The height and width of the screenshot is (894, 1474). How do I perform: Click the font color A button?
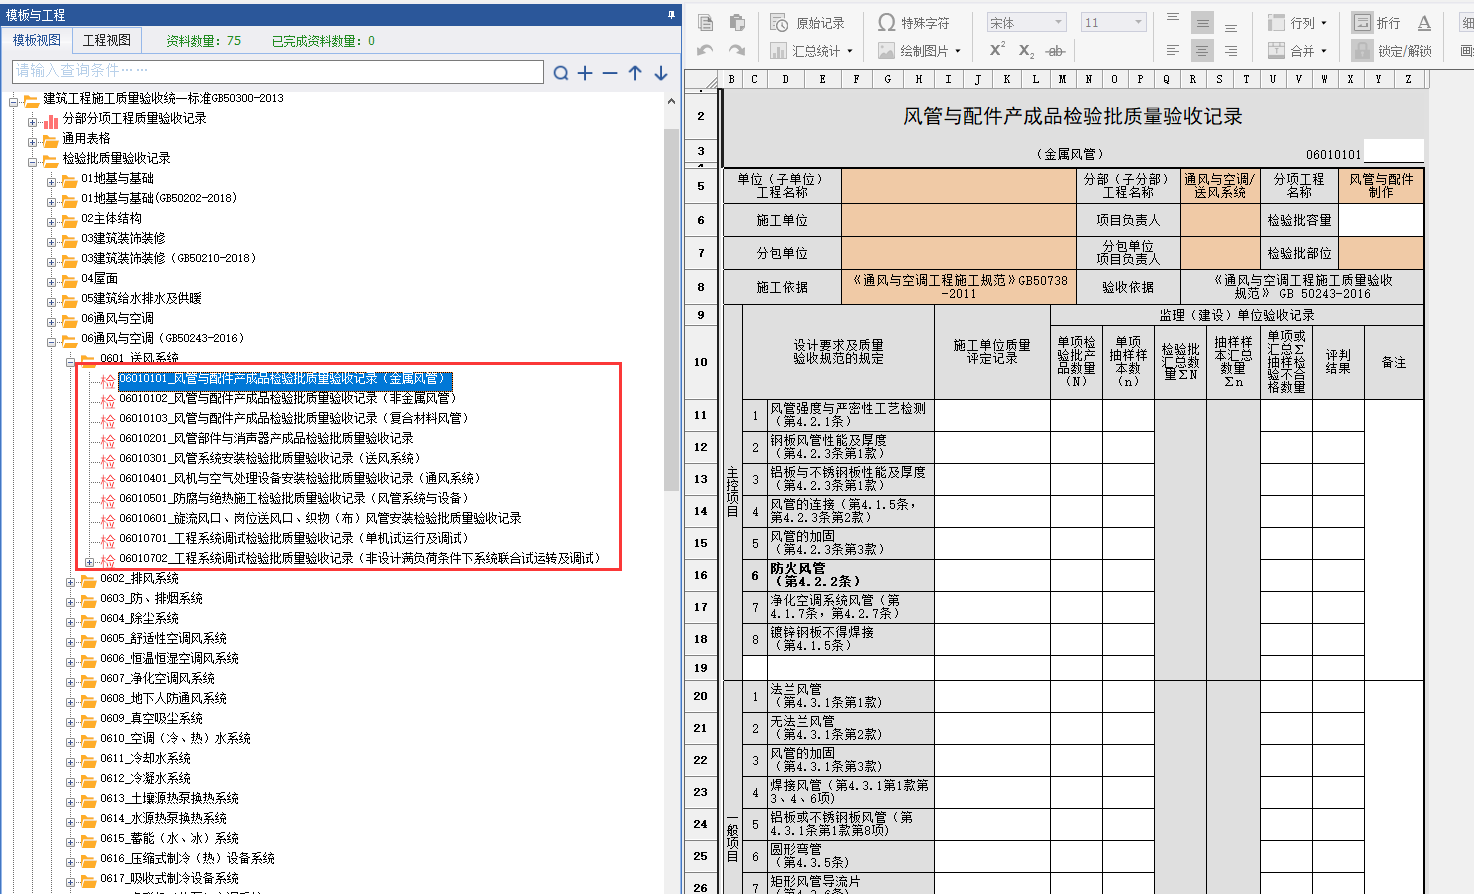click(x=1424, y=23)
